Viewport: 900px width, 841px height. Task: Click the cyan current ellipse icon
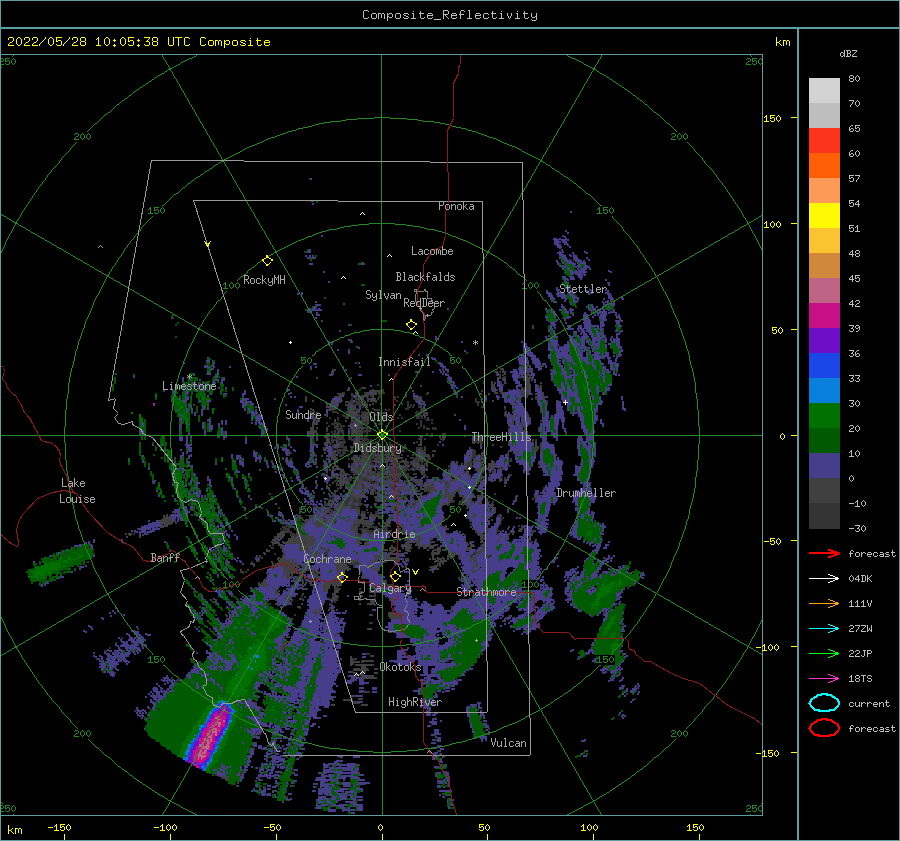(x=824, y=703)
